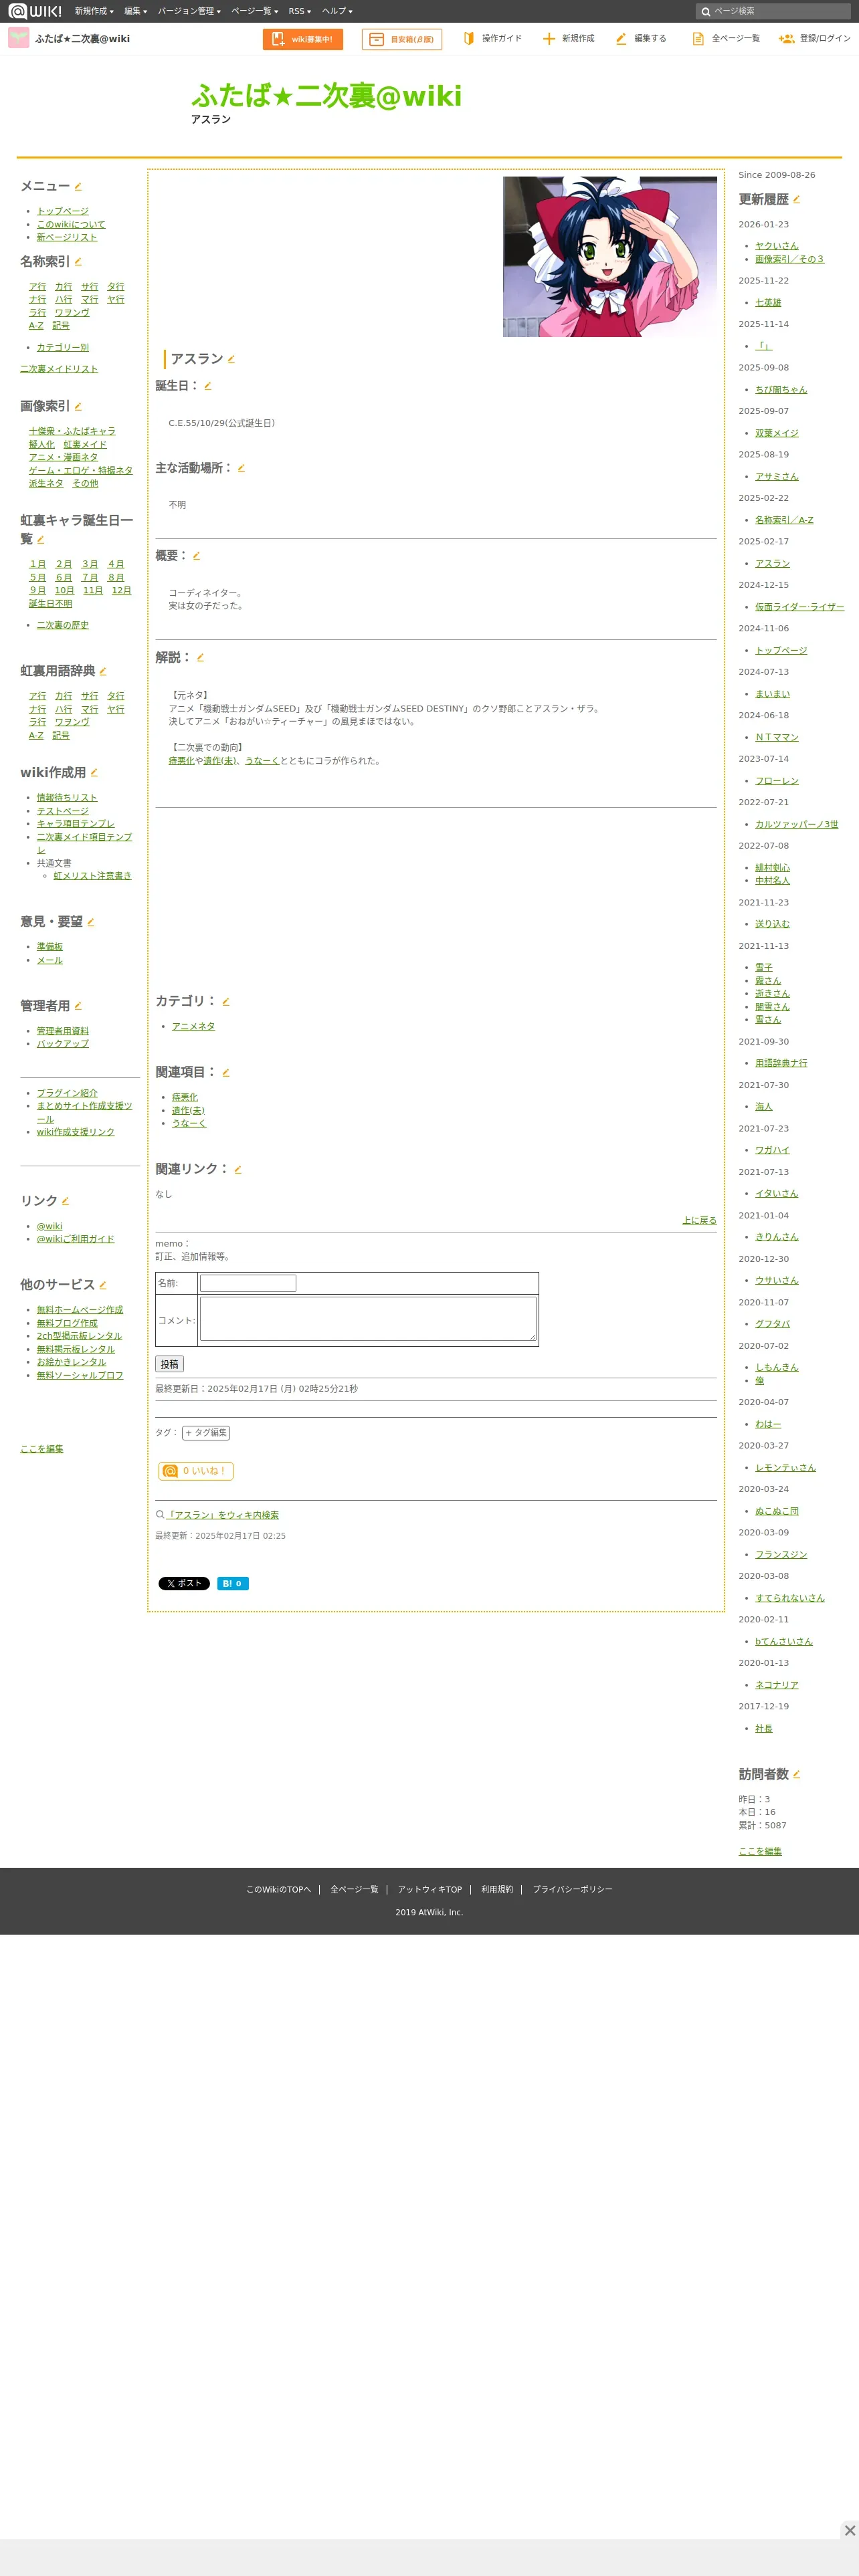
Task: Close the bottom ad banner
Action: (x=849, y=2530)
